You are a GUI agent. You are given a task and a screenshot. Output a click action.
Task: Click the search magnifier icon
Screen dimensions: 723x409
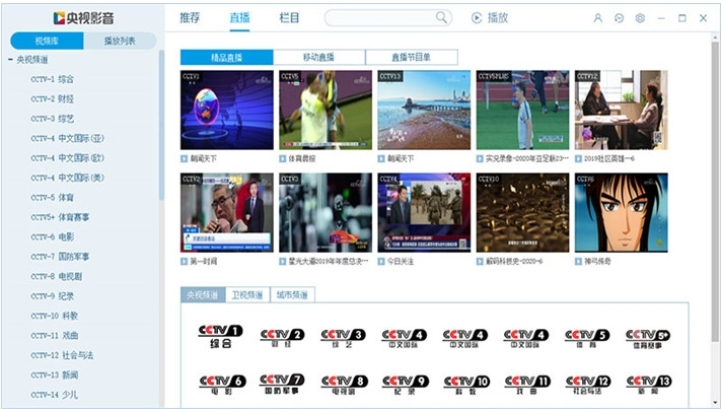coord(441,18)
